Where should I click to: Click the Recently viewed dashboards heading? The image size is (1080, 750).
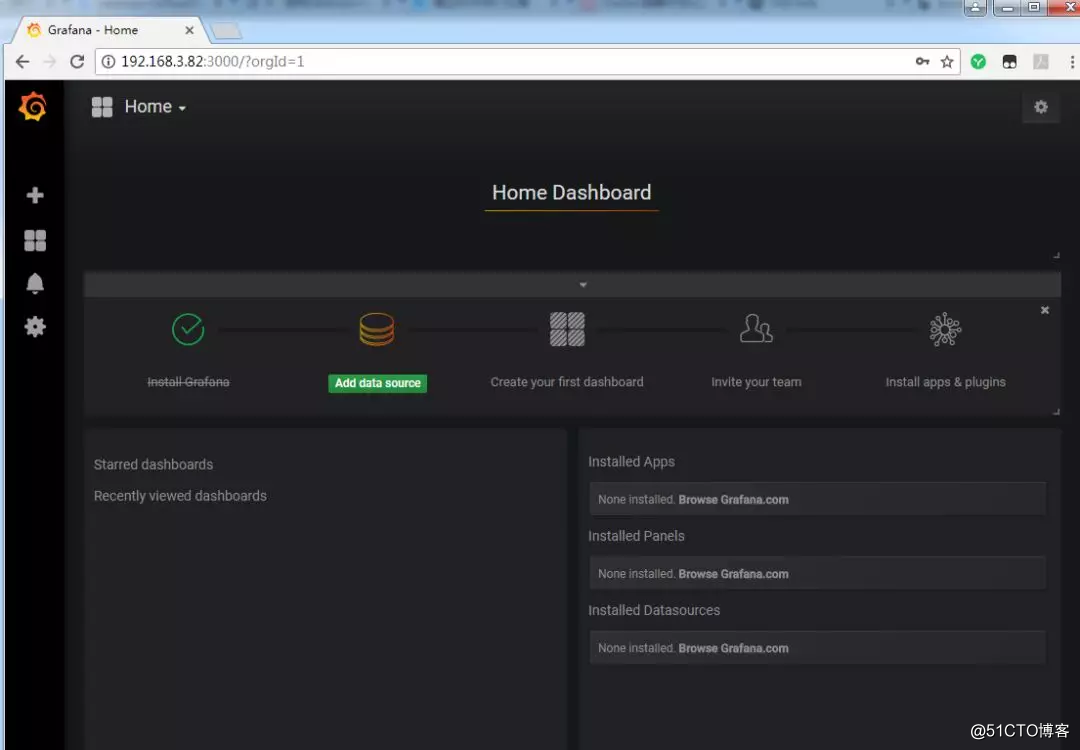click(x=180, y=496)
